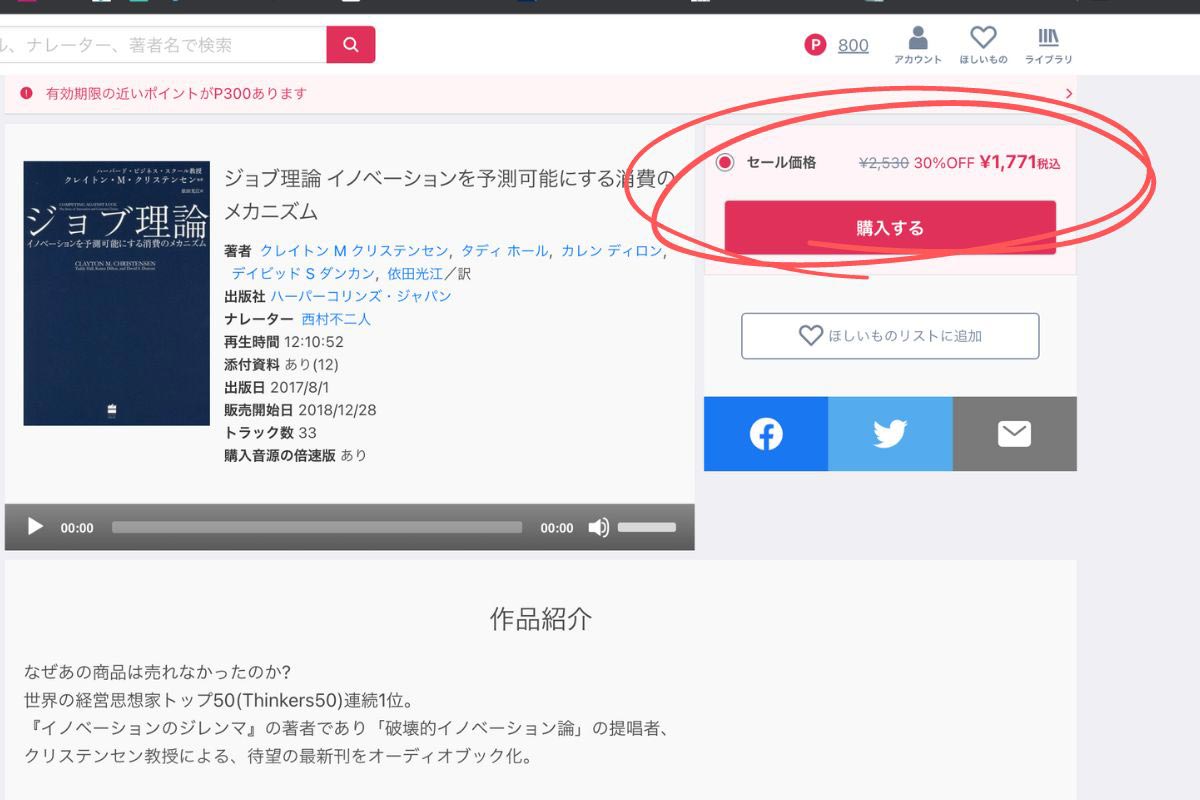Add the book to ほしいものリスト wishlist
The width and height of the screenshot is (1200, 800).
tap(888, 336)
